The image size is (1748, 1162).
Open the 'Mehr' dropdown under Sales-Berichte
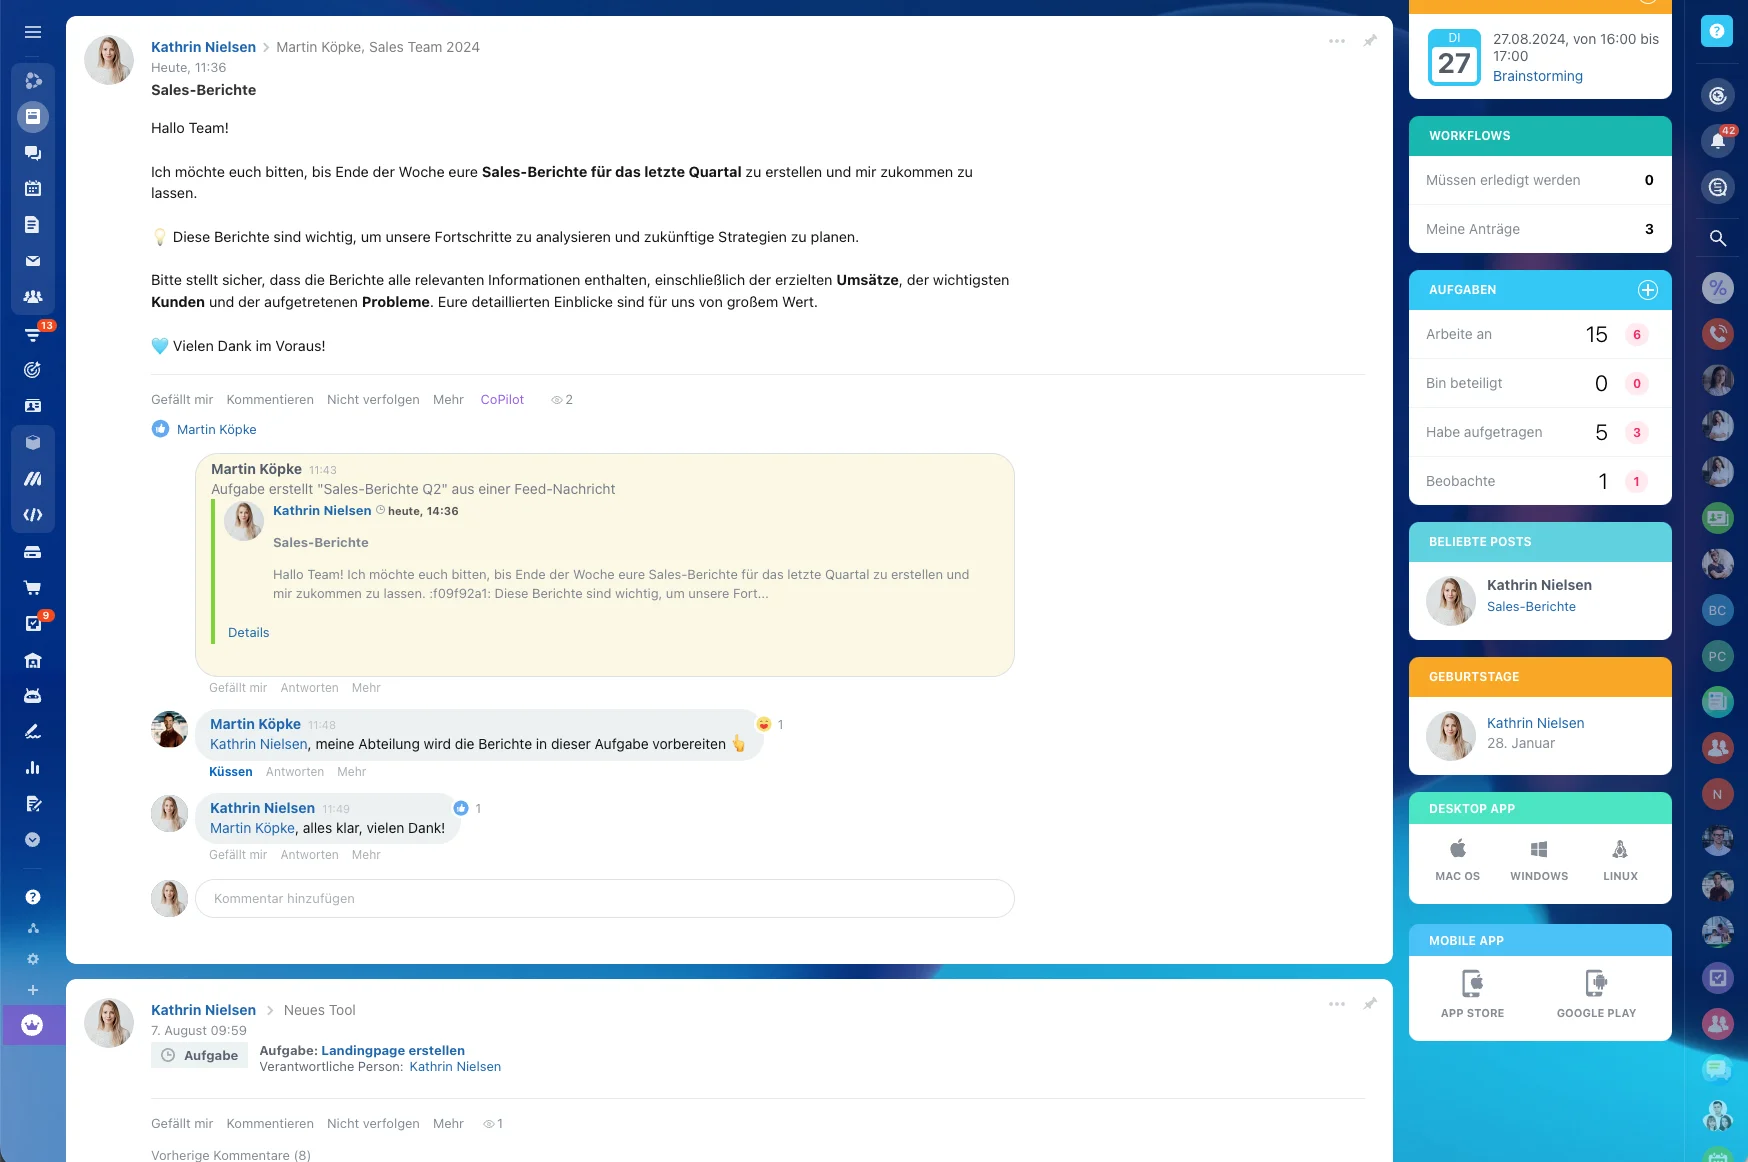pyautogui.click(x=448, y=399)
